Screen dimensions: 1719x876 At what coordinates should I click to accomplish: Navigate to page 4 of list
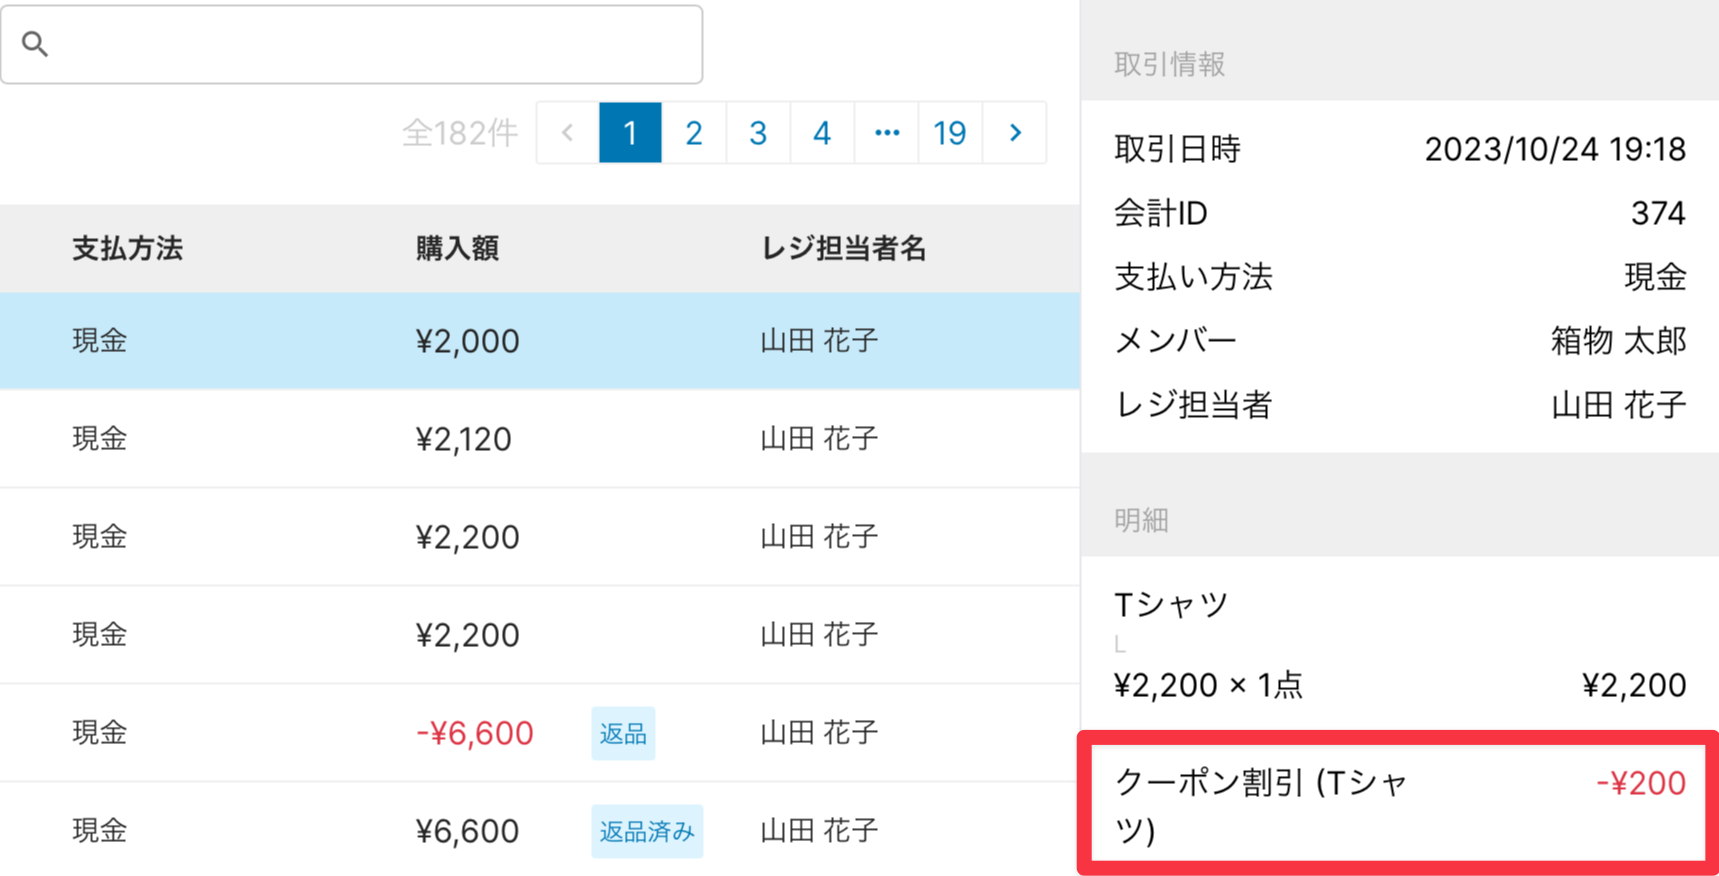822,132
